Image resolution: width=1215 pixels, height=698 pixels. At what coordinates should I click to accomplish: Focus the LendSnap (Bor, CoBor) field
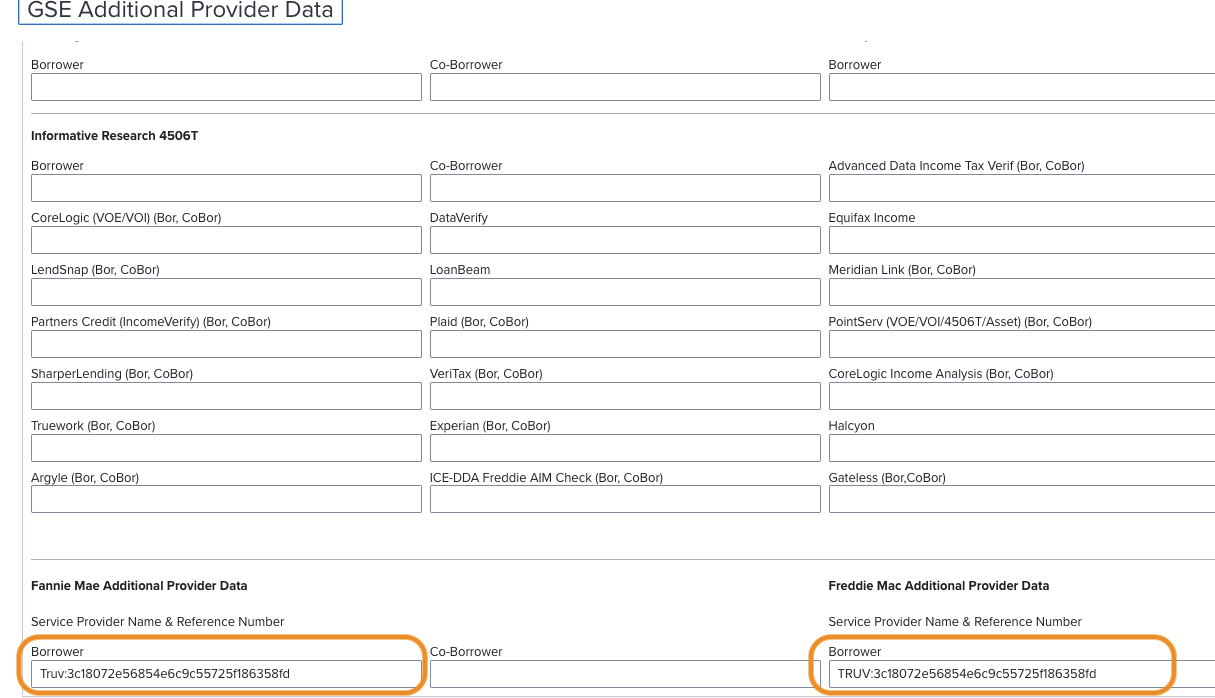226,292
